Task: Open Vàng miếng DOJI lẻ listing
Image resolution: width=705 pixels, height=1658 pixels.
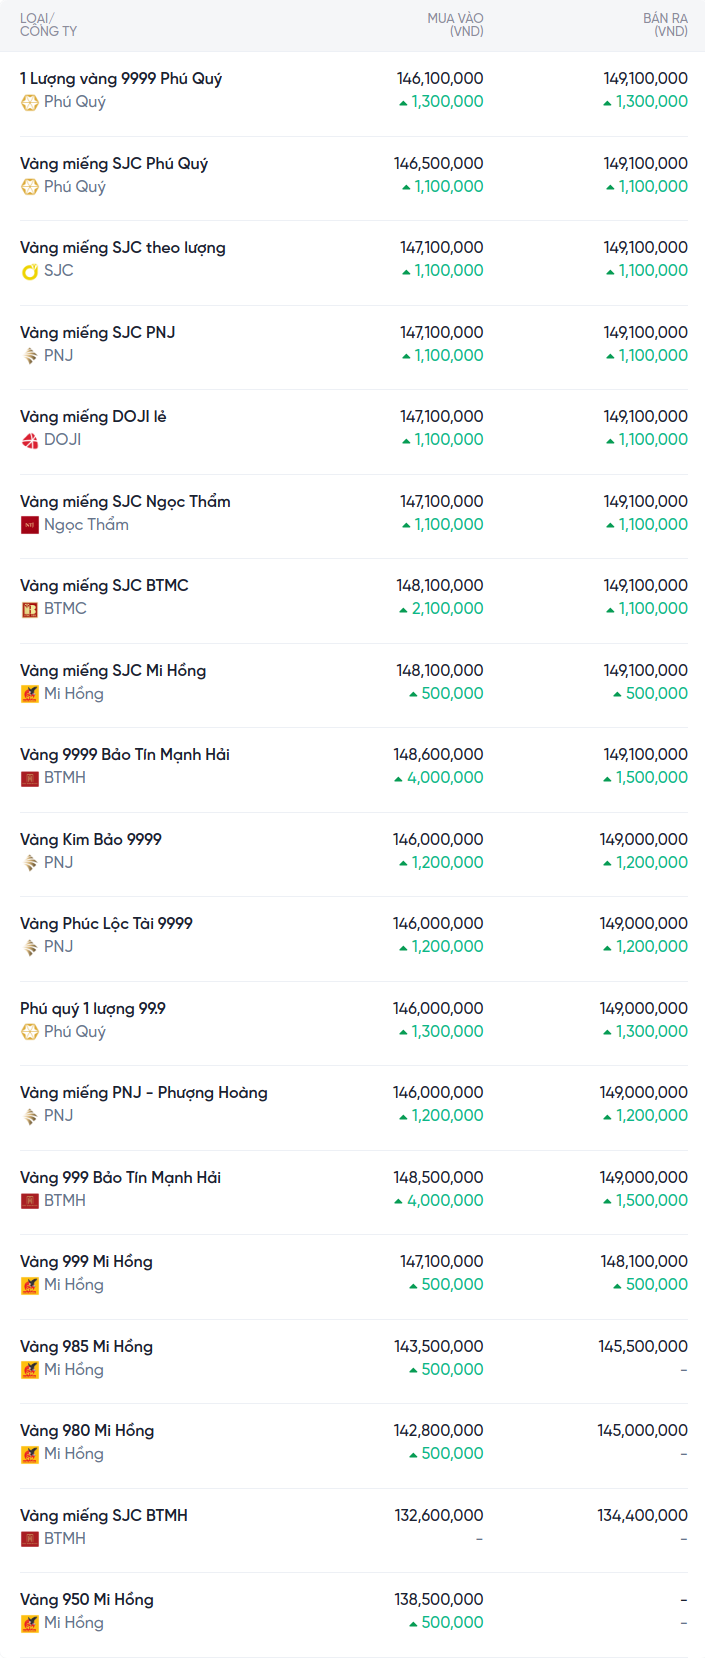Action: click(x=93, y=417)
